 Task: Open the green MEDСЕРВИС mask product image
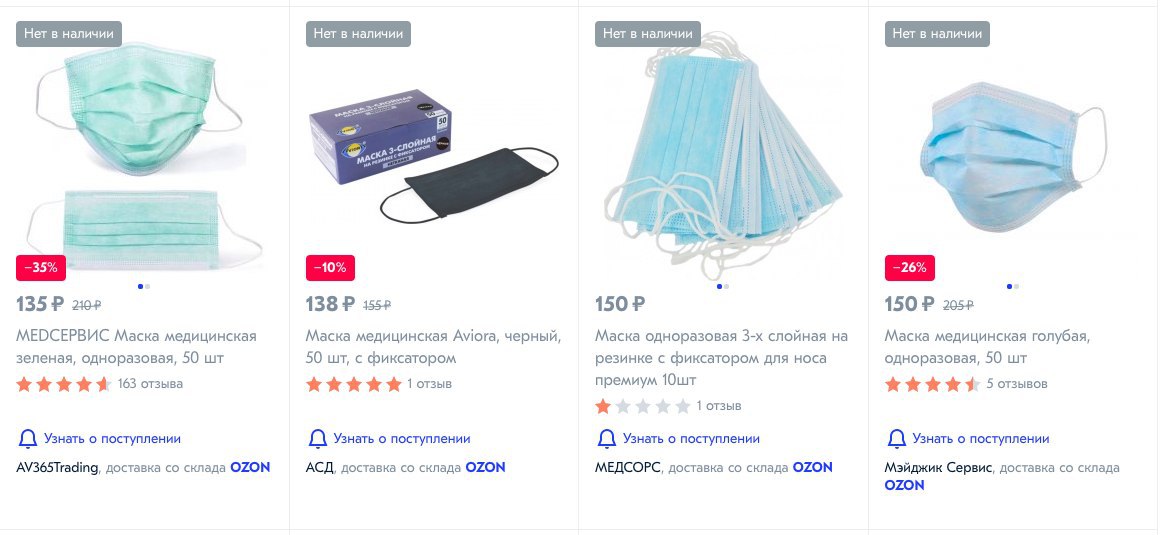coord(144,155)
